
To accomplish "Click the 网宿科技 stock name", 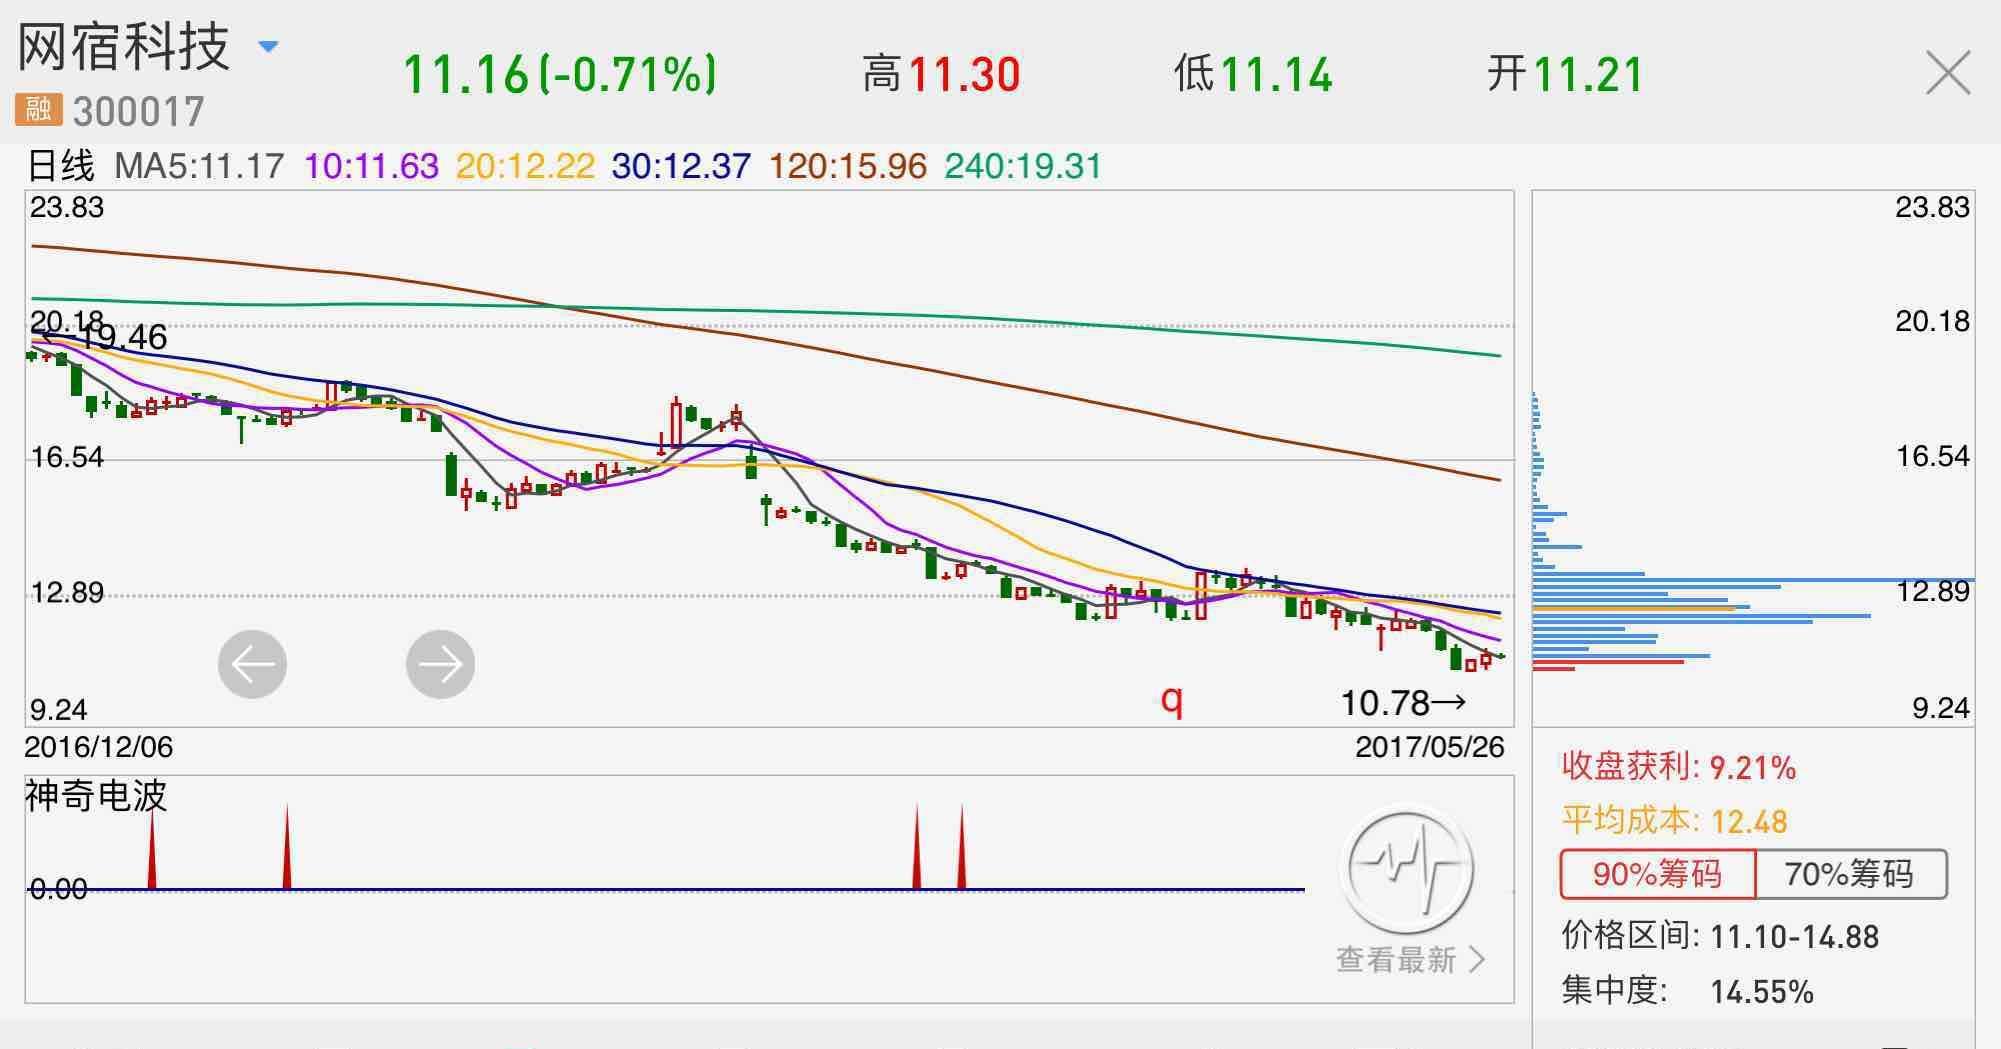I will click(x=124, y=46).
